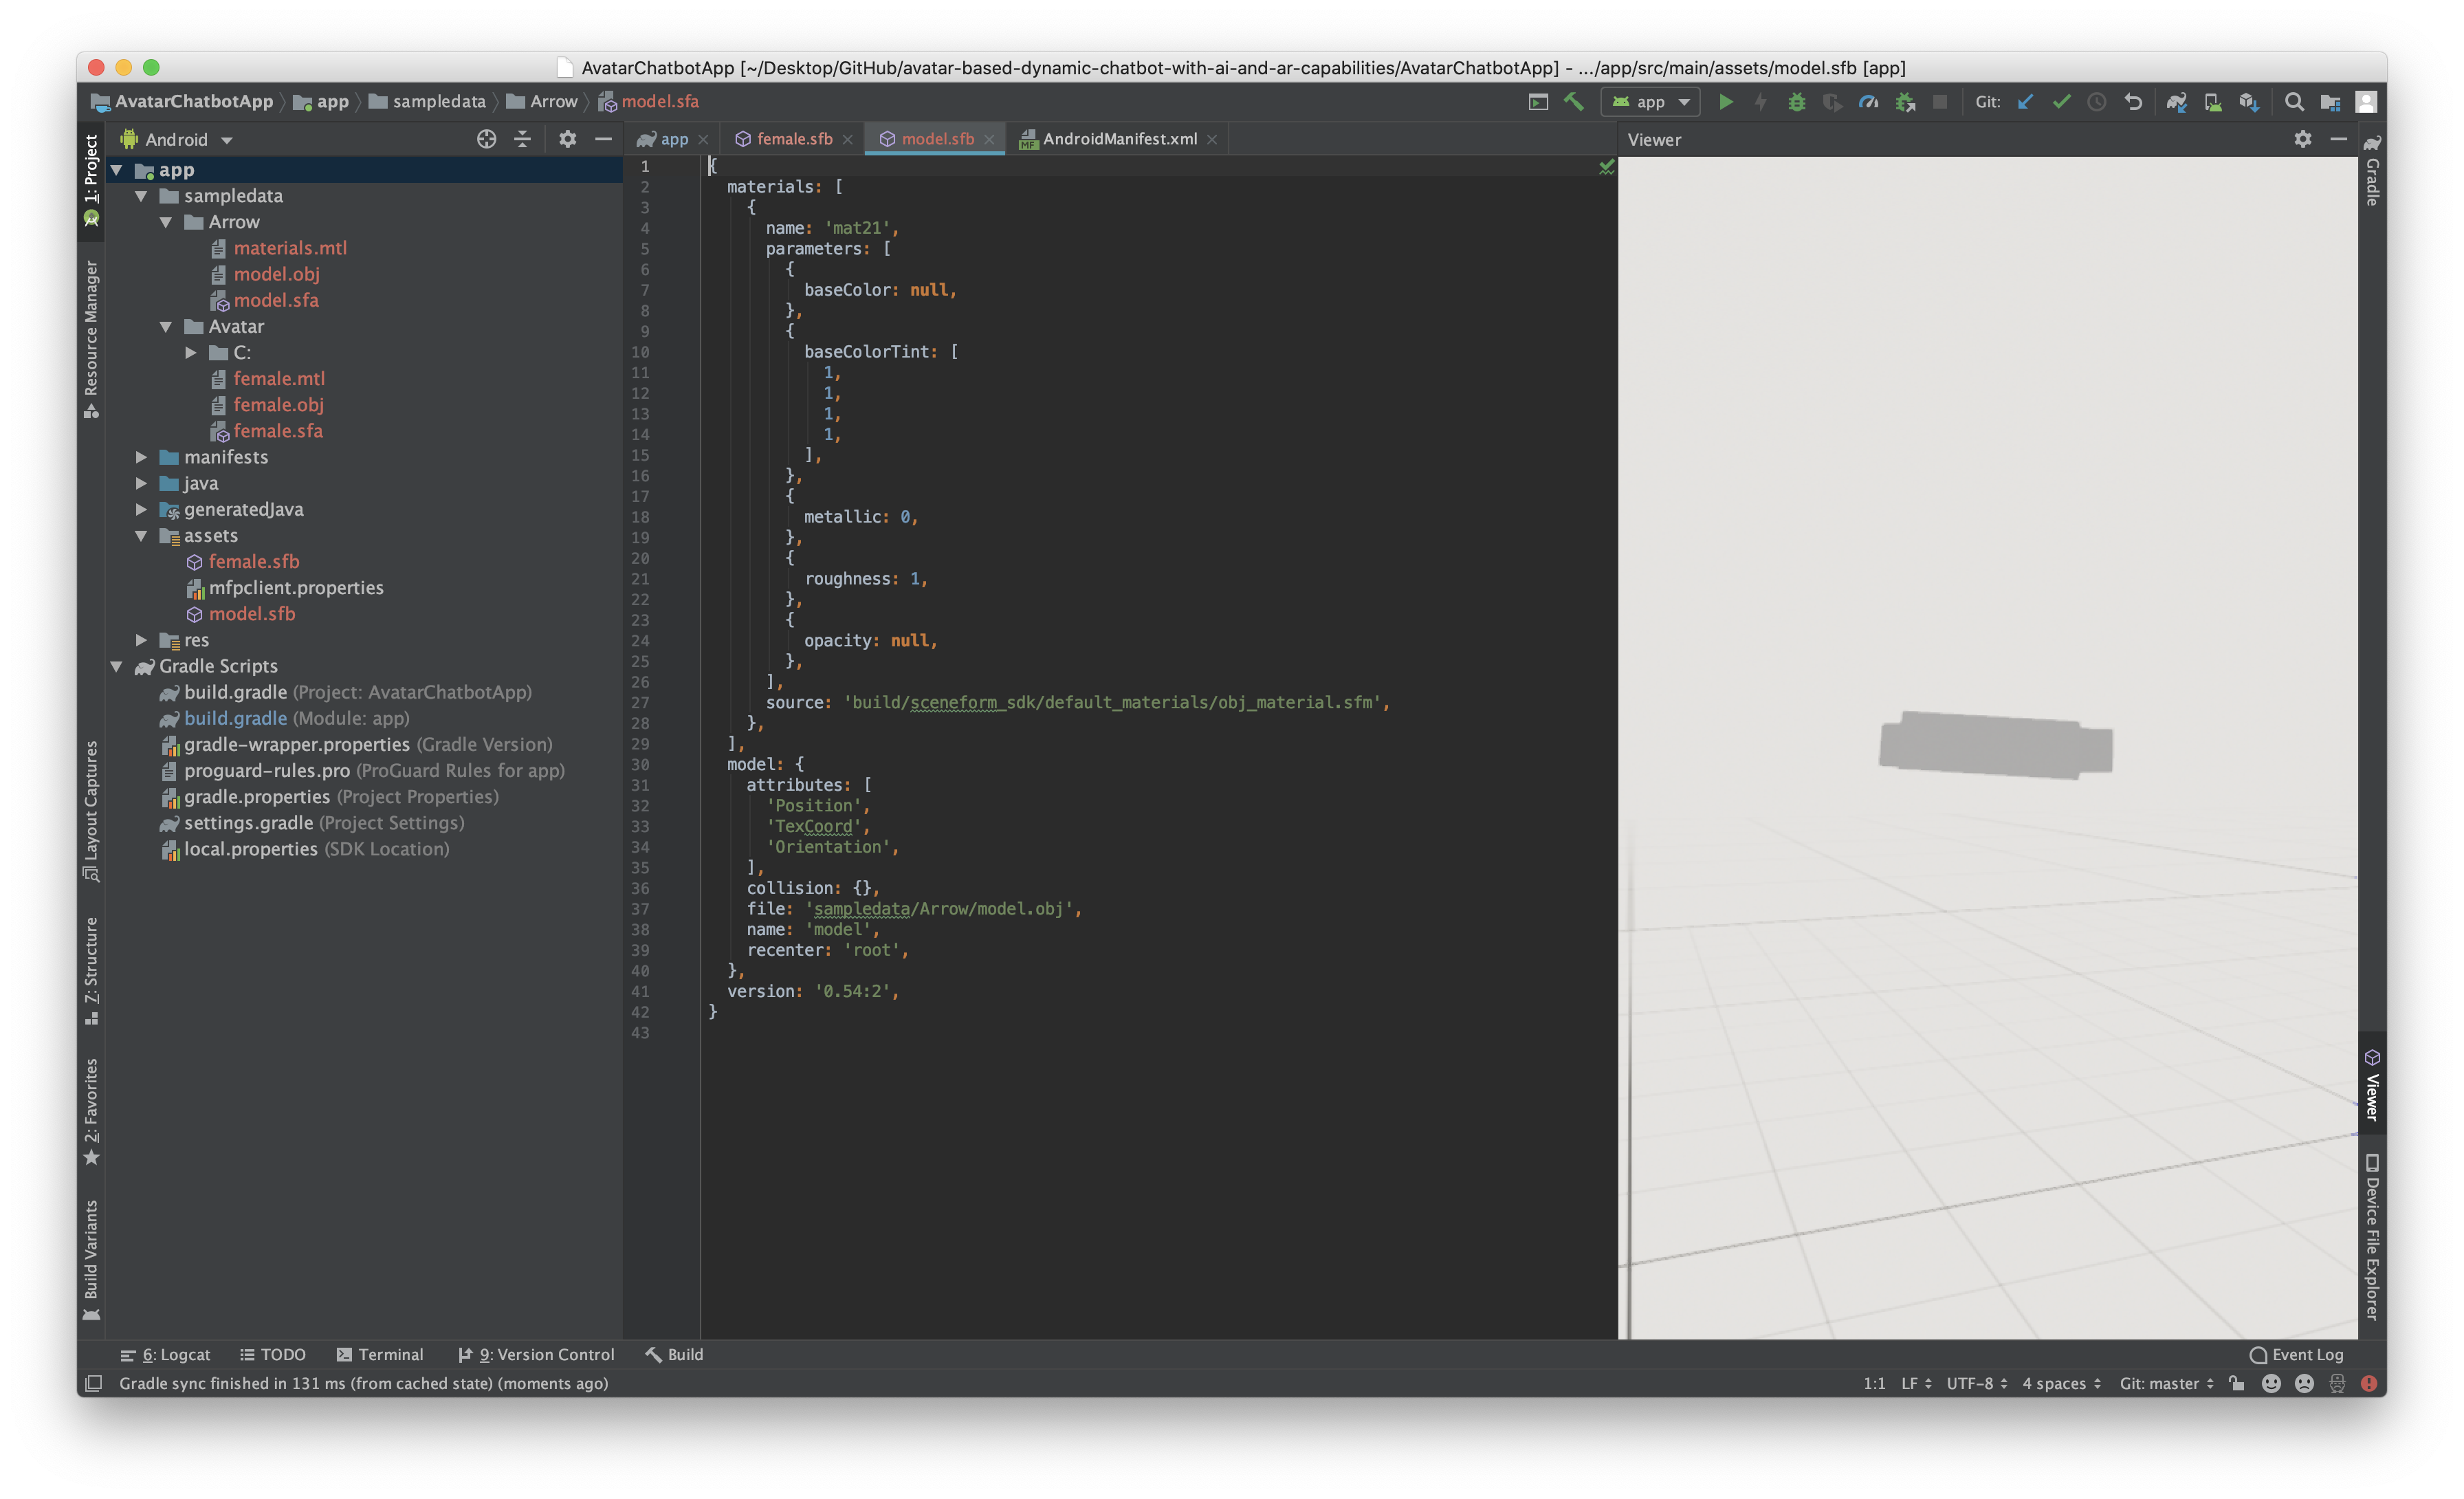Click the green Debug bug icon
The image size is (2464, 1499).
pos(1796,102)
